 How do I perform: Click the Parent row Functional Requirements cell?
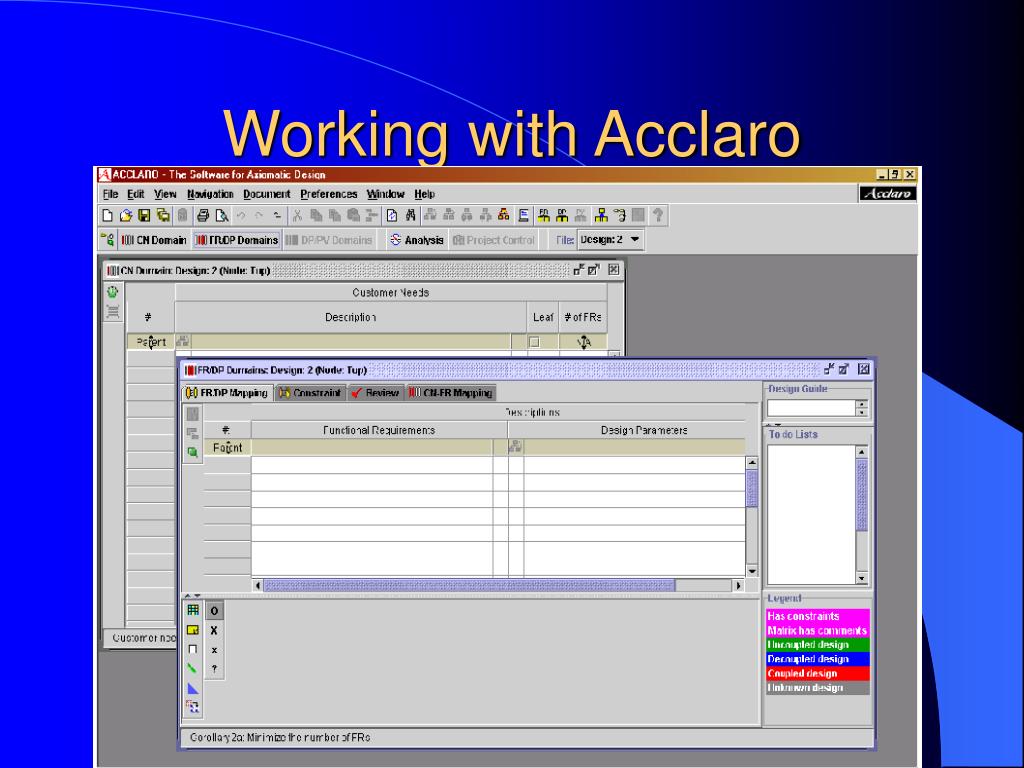click(x=372, y=447)
